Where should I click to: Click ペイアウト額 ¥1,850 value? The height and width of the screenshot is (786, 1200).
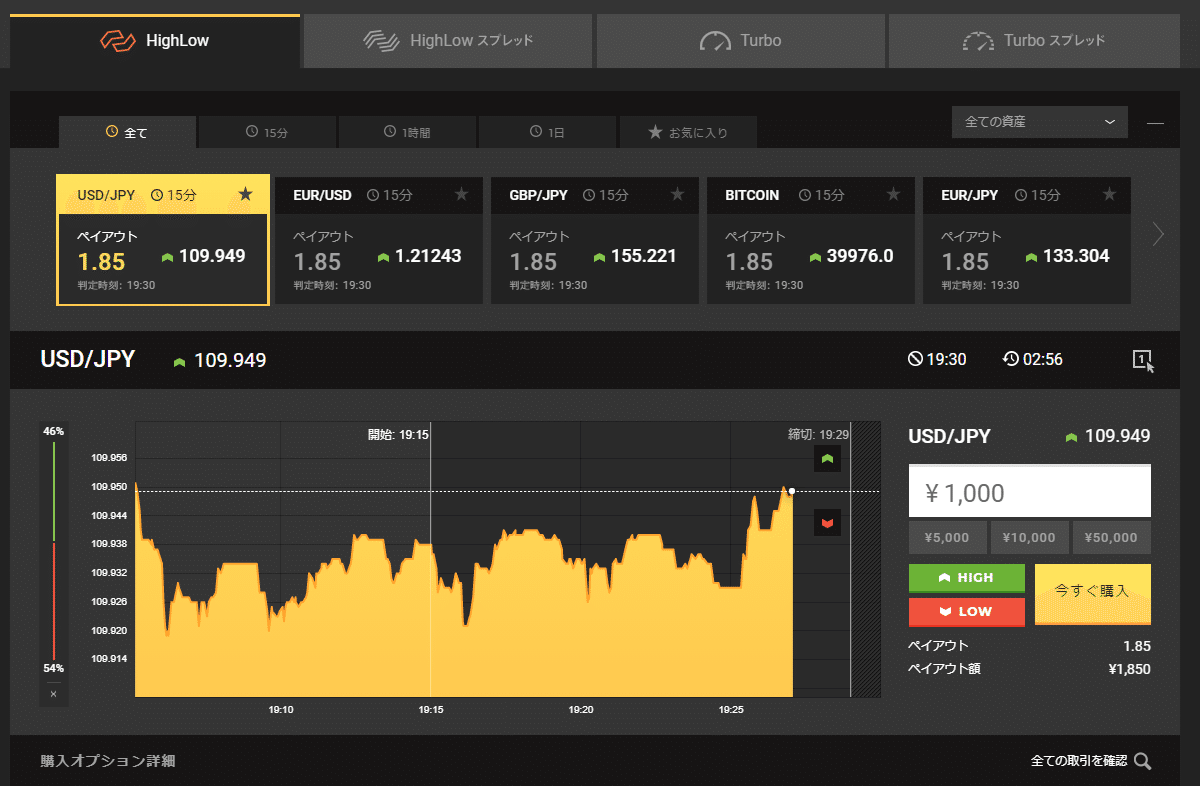tap(1130, 668)
